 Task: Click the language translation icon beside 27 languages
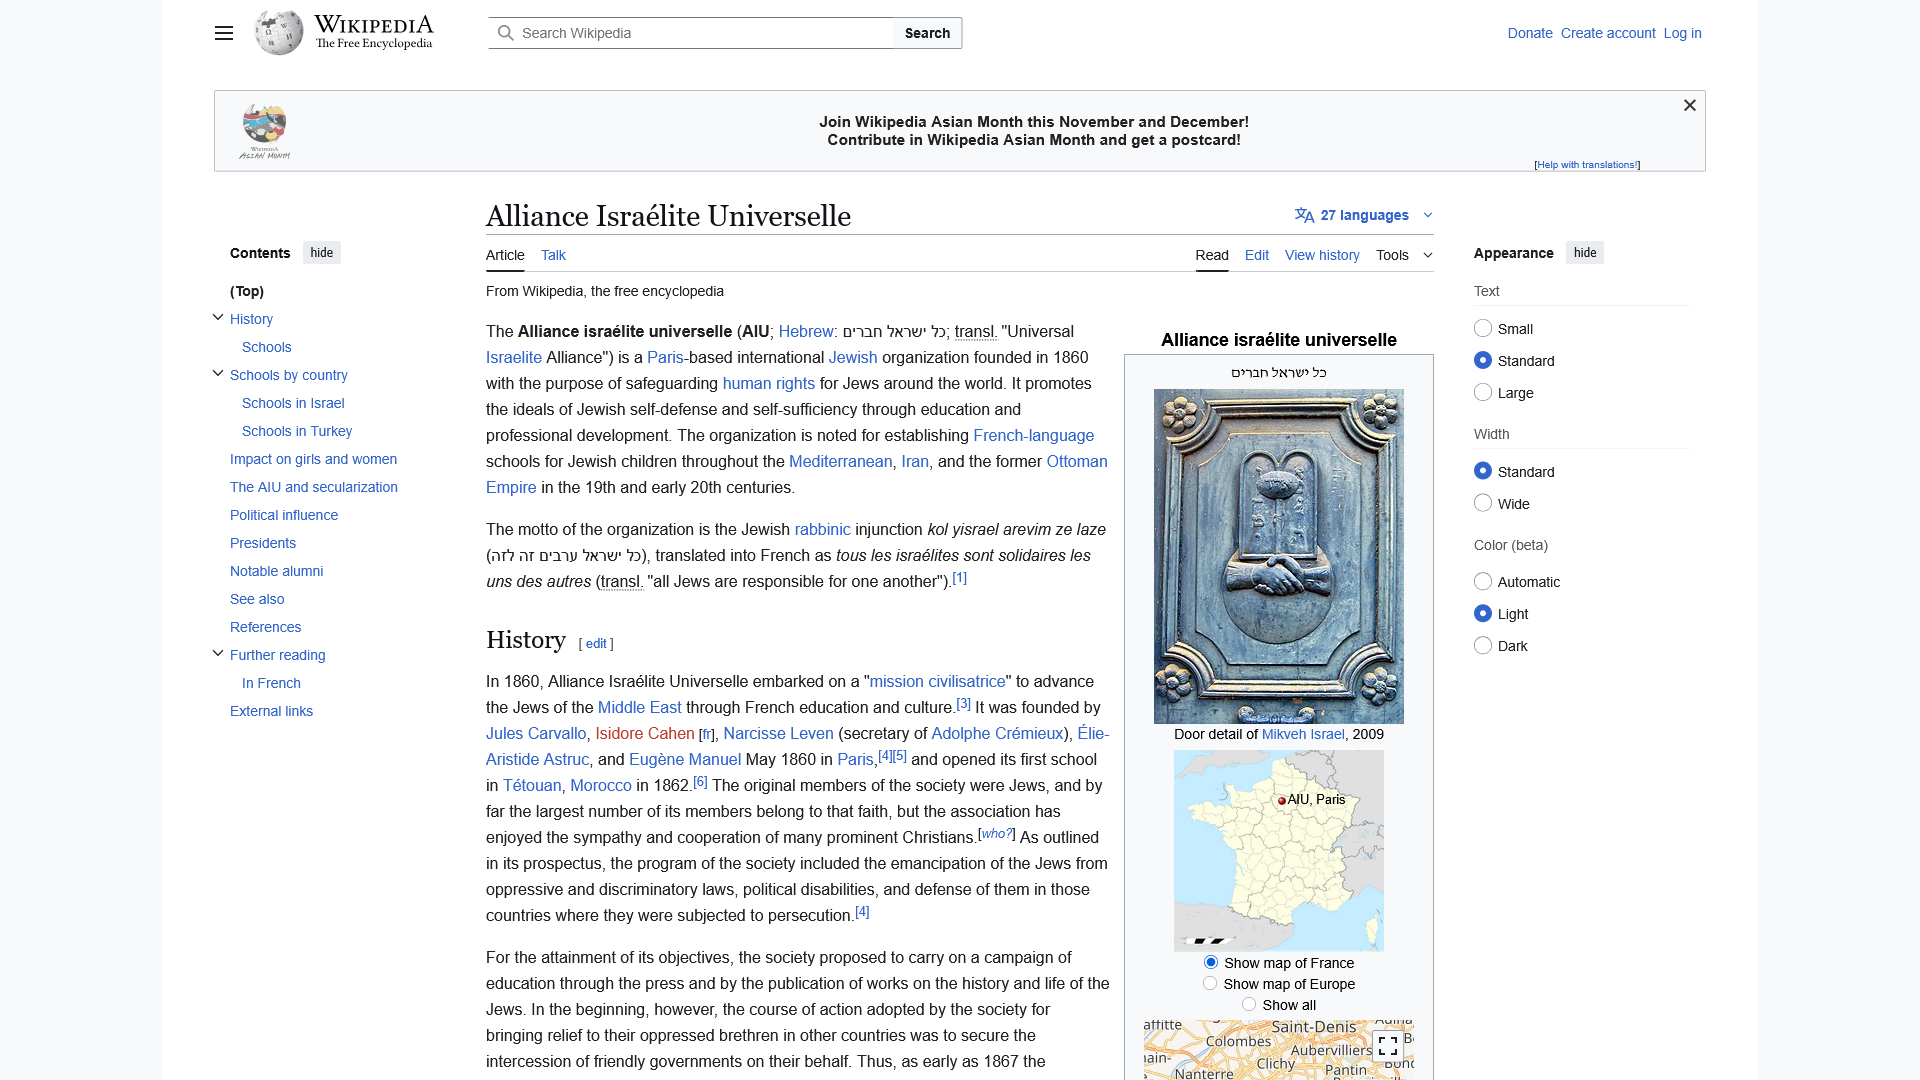point(1304,215)
